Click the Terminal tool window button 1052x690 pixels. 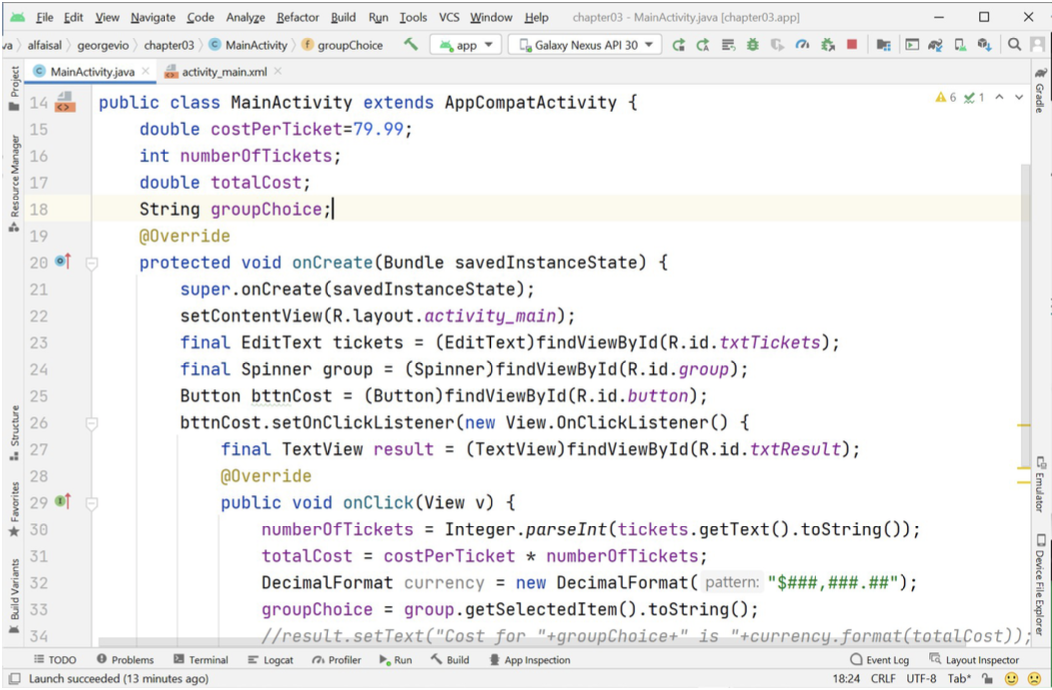click(201, 660)
